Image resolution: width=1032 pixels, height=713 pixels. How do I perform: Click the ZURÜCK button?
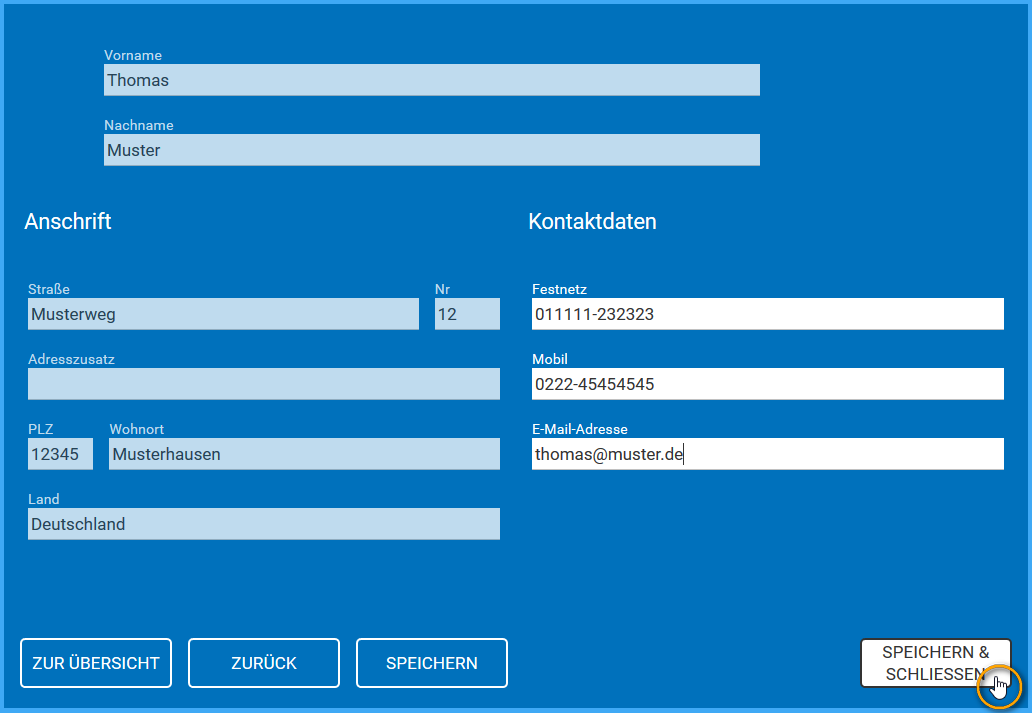(x=263, y=662)
